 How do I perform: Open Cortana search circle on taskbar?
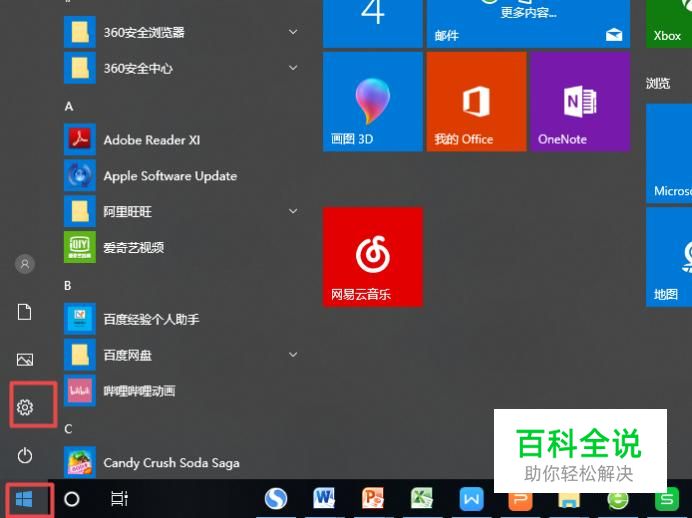point(71,499)
